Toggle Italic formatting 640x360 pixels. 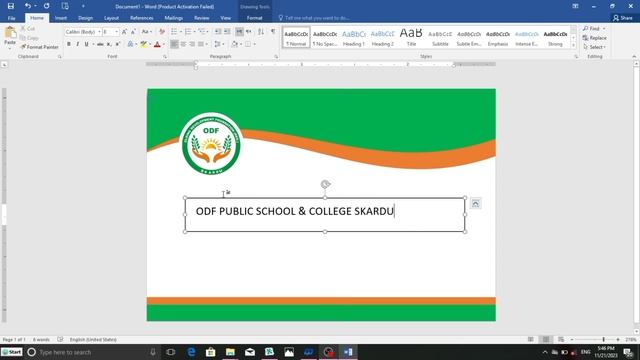pos(78,44)
